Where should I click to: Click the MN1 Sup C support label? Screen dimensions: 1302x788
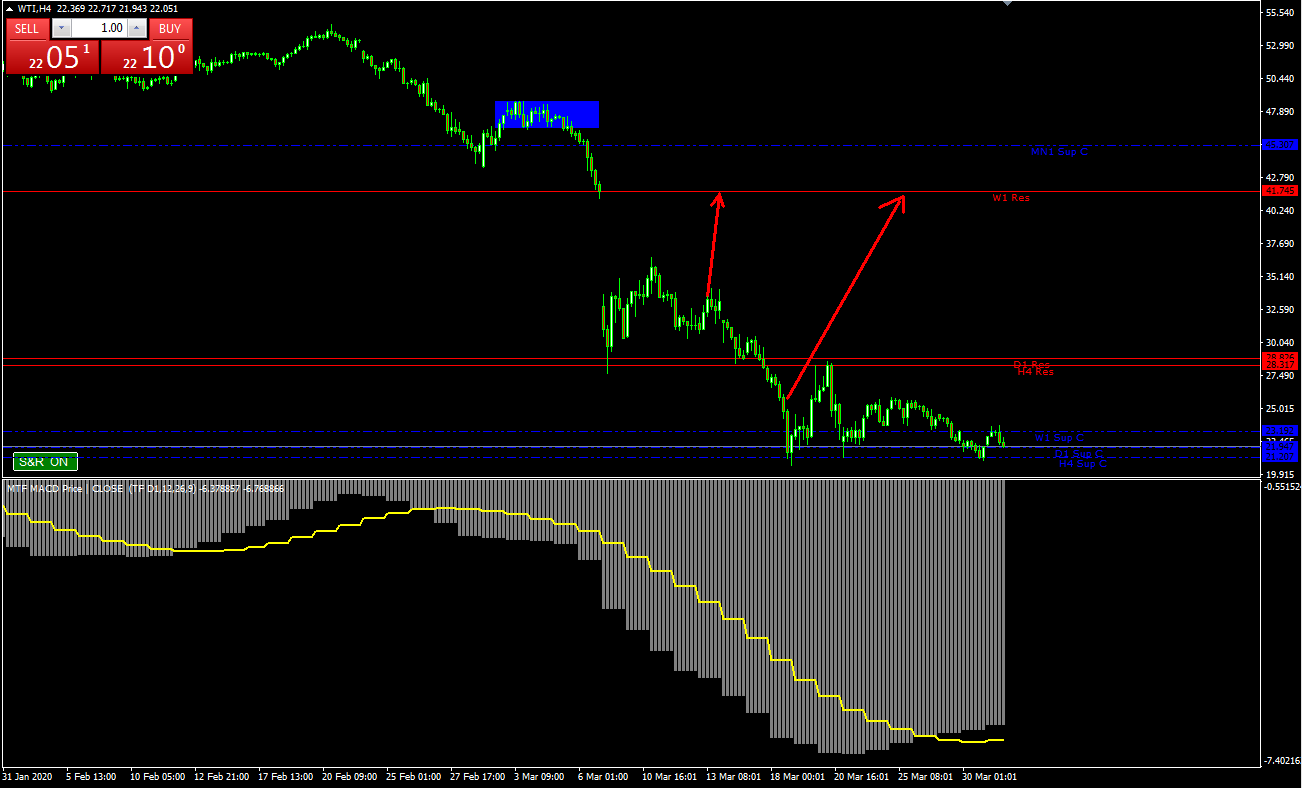pos(1058,152)
